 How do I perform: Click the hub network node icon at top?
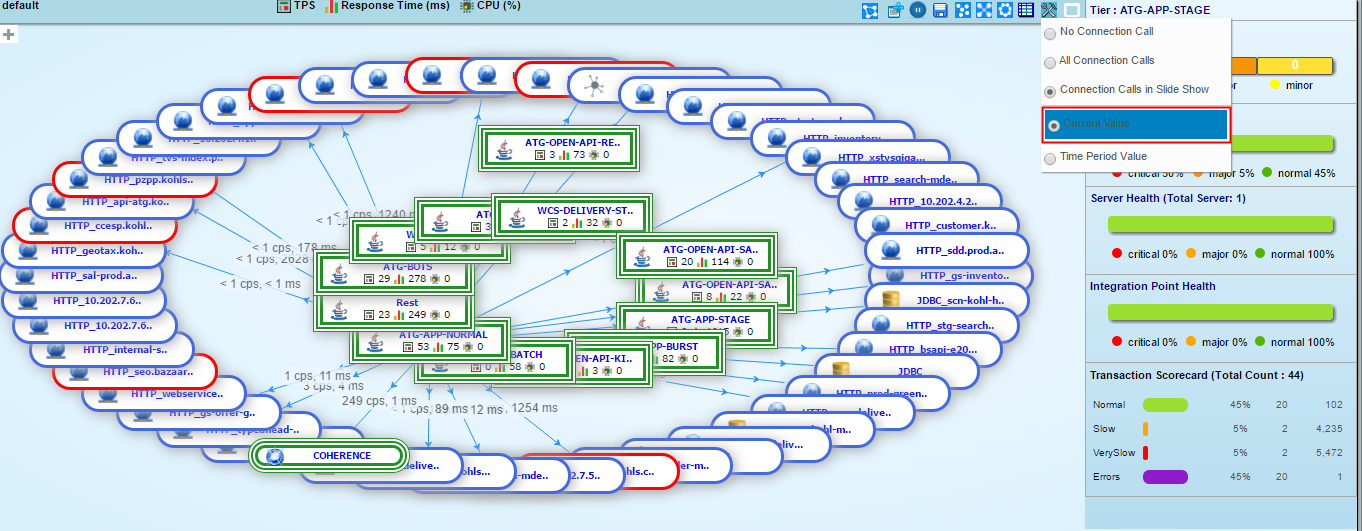coord(594,85)
